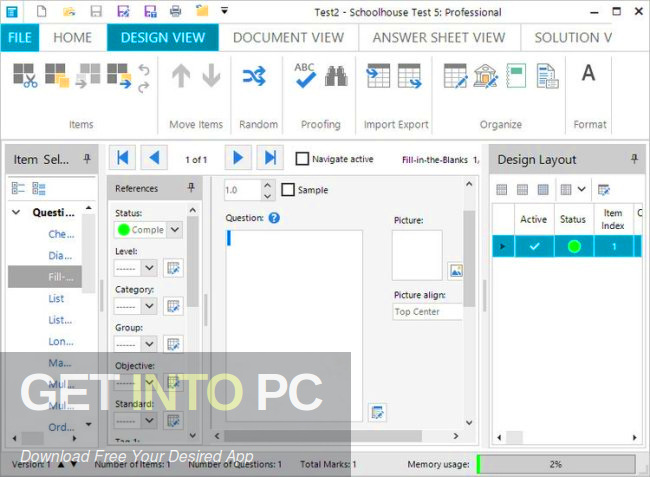Screen dimensions: 650x477
Task: Open the quick access toolbar customize arrow
Action: pos(224,11)
